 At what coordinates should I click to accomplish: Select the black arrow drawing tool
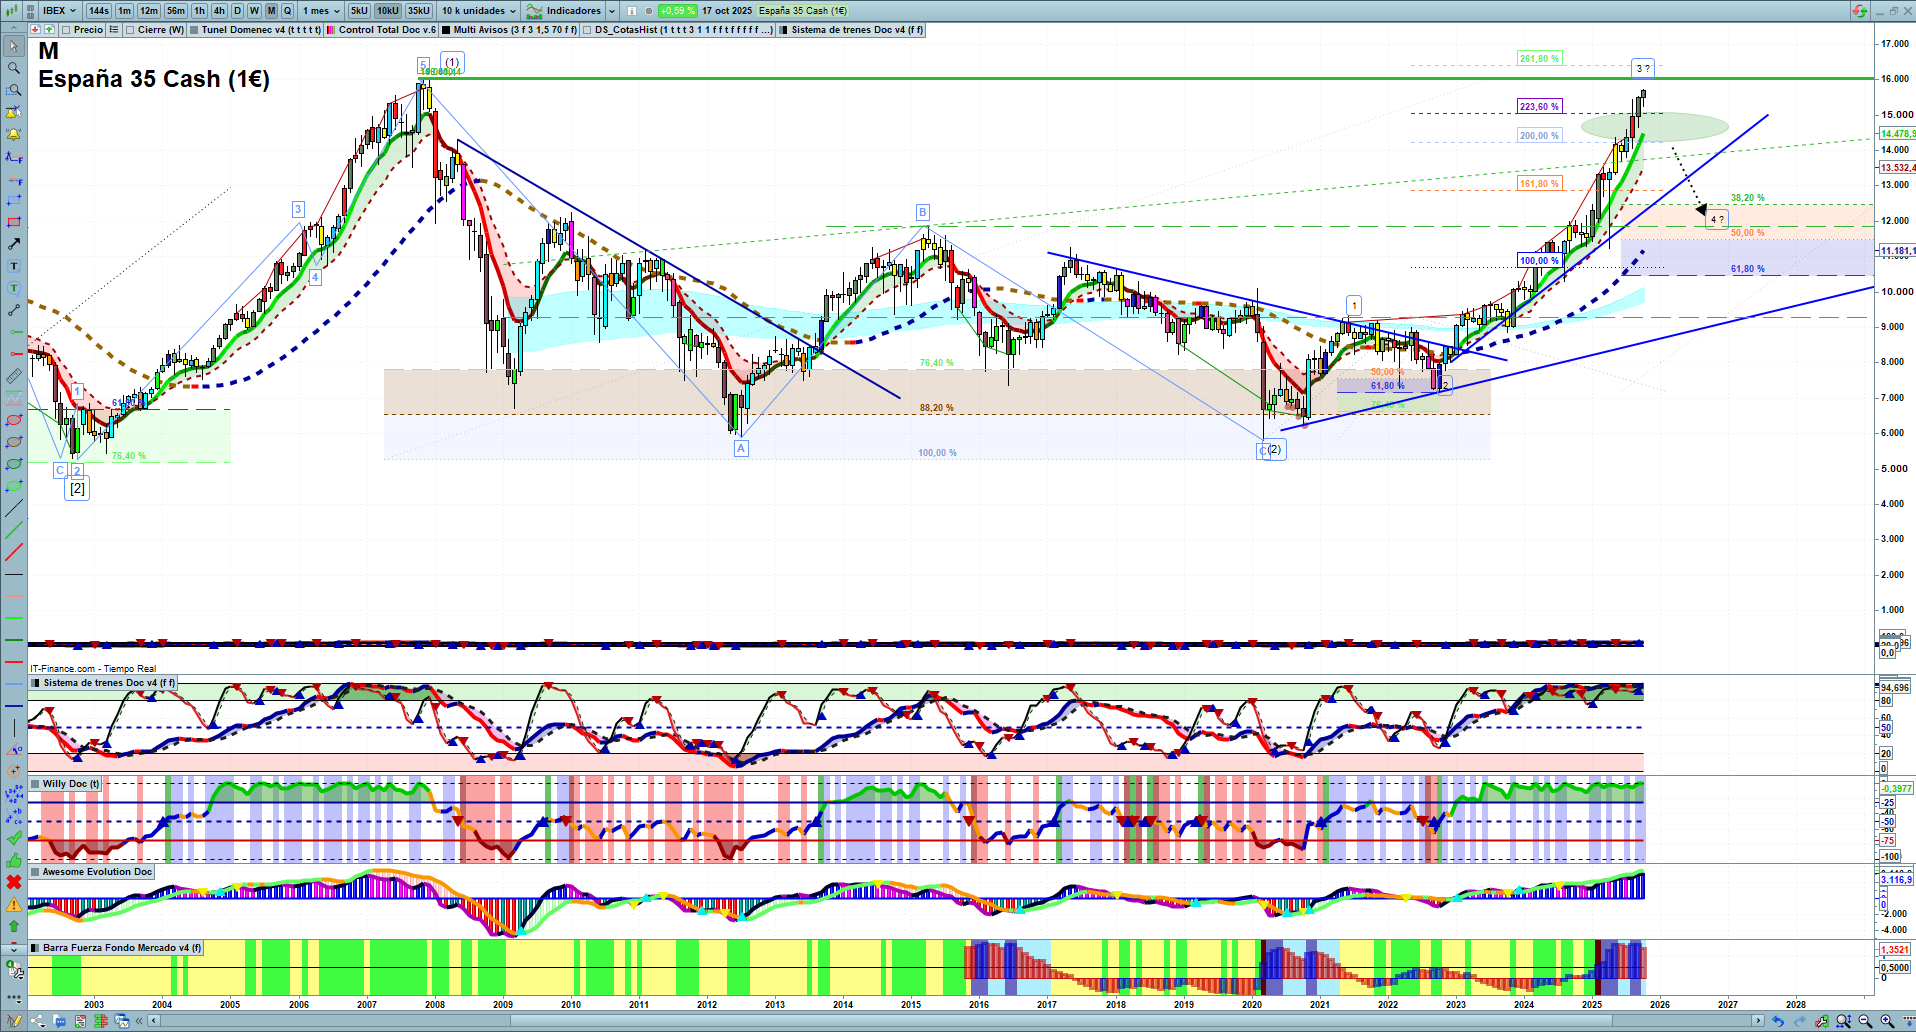tap(14, 244)
